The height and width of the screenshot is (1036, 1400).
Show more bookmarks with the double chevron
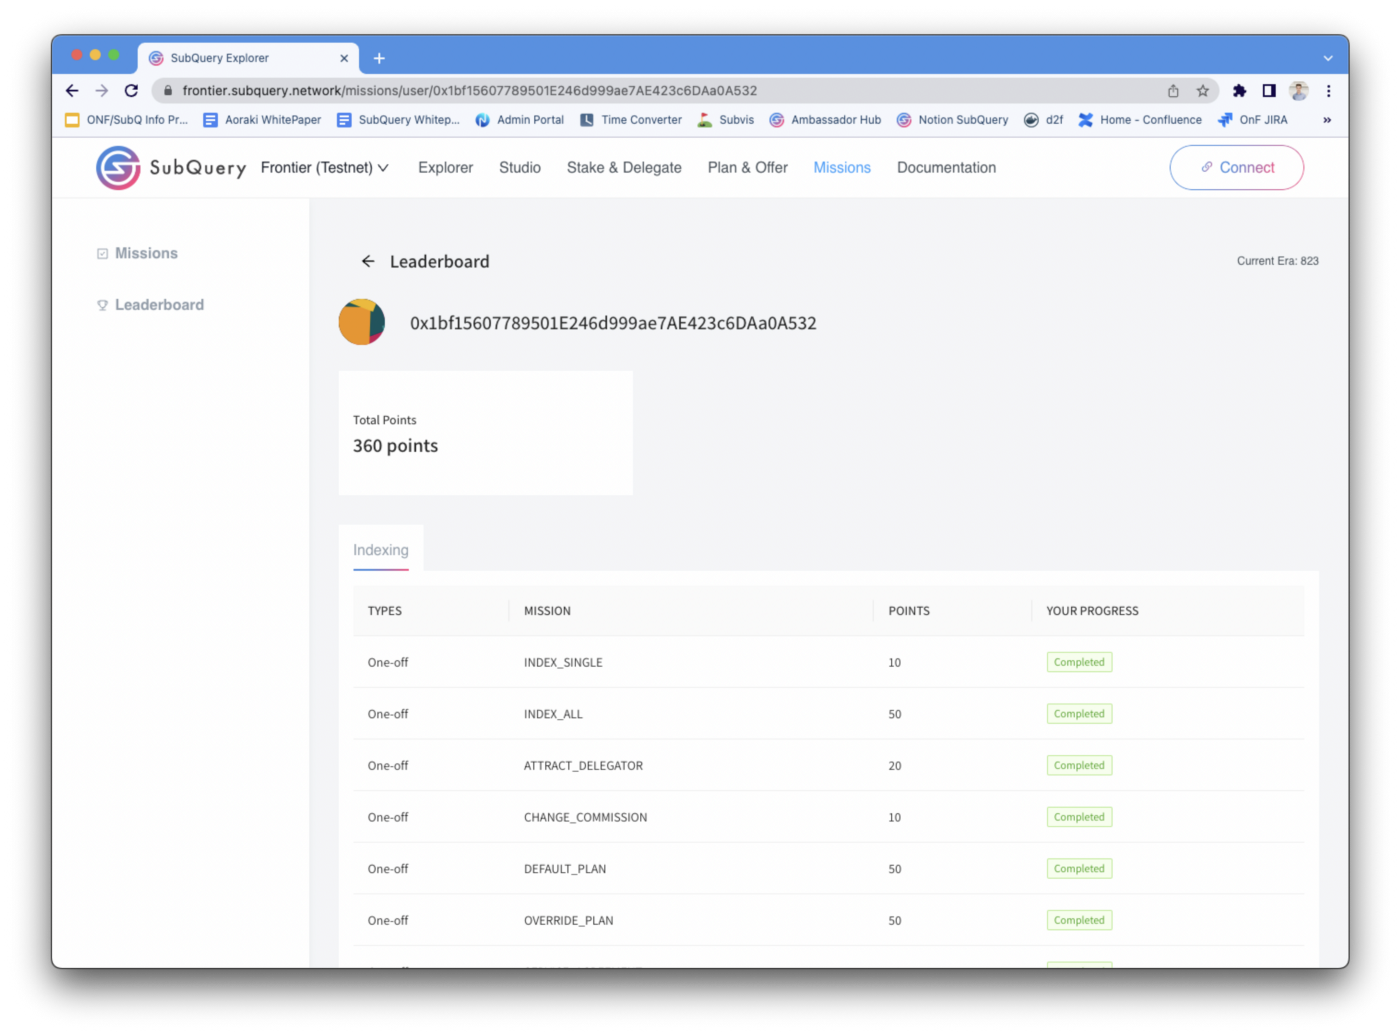pos(1327,120)
